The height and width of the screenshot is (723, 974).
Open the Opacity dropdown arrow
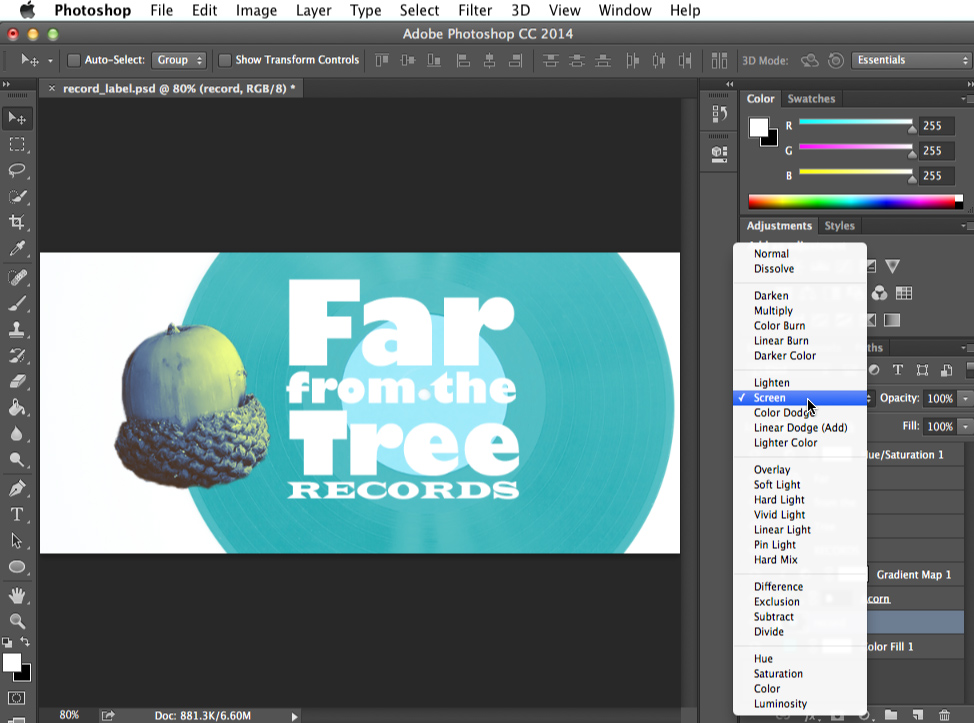(965, 398)
